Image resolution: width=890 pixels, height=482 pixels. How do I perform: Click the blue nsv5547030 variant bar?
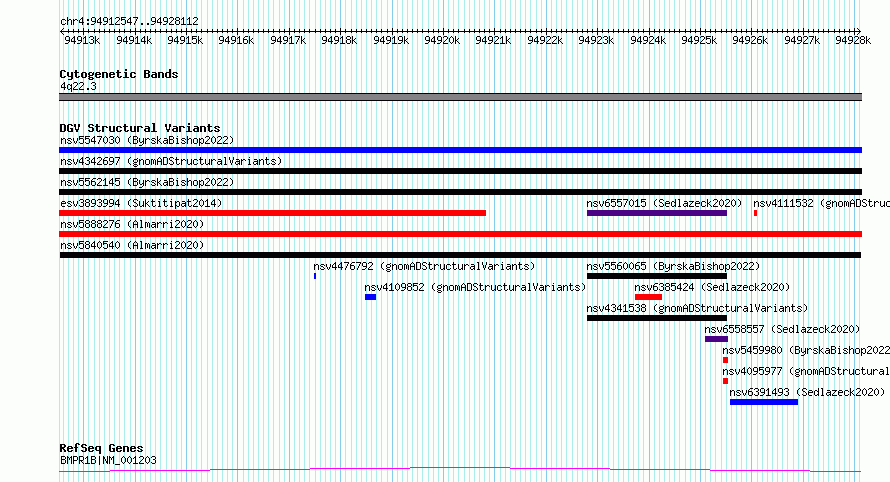pyautogui.click(x=460, y=150)
